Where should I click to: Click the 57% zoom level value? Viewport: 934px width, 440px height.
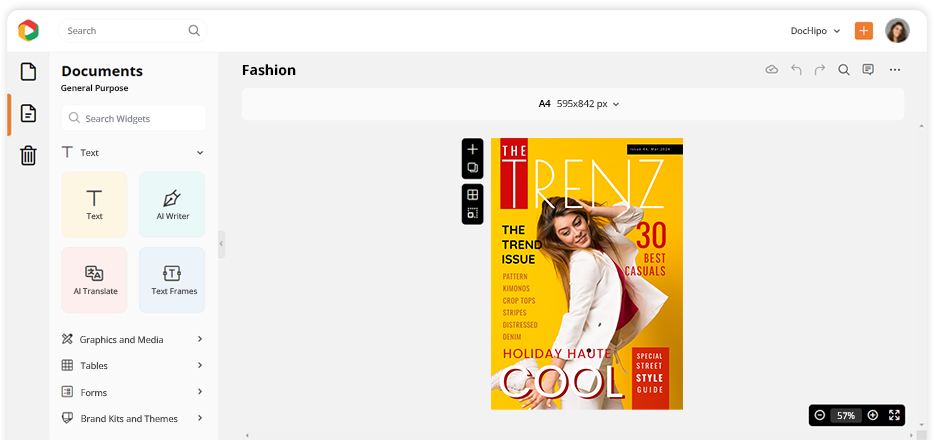[x=846, y=415]
